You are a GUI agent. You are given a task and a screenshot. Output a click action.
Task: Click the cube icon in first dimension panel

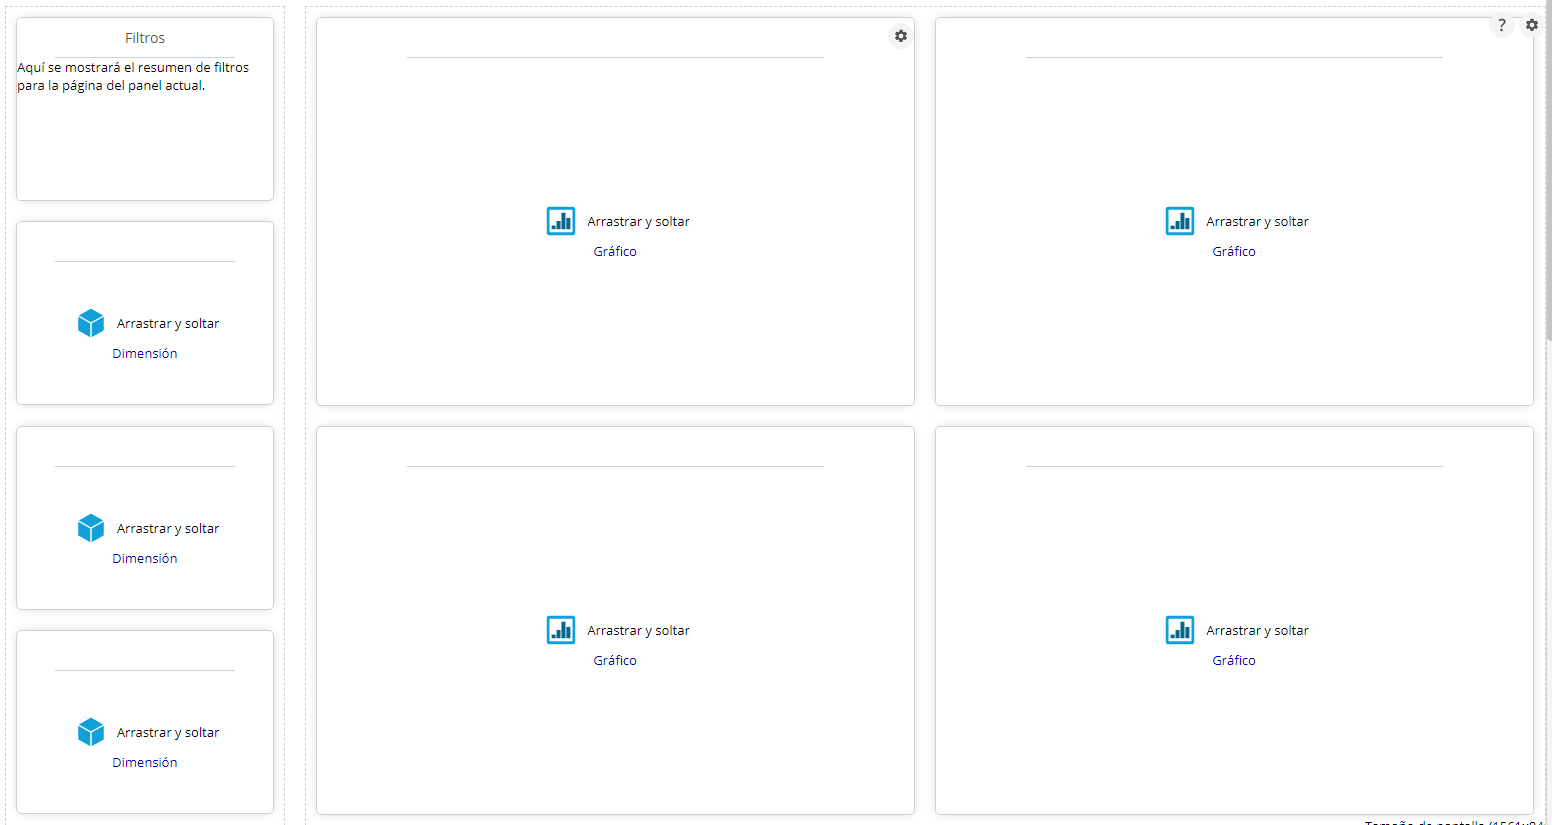[91, 323]
